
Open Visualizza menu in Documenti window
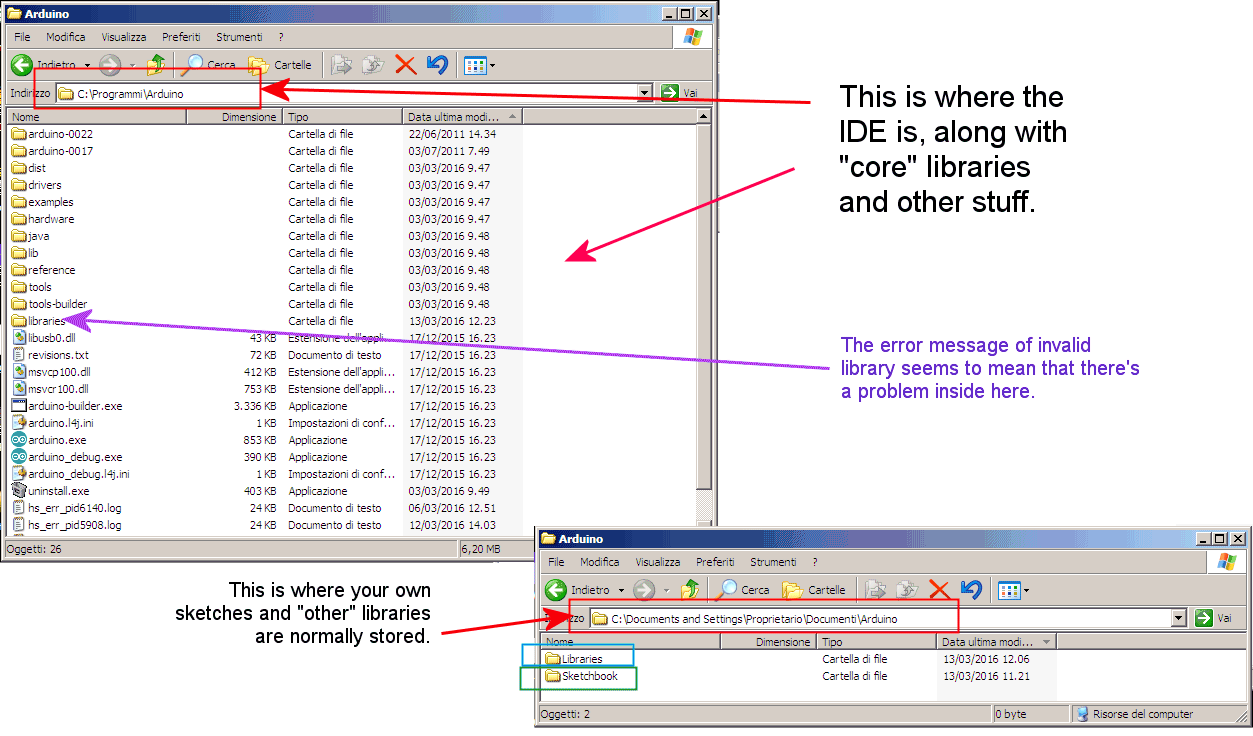(658, 562)
